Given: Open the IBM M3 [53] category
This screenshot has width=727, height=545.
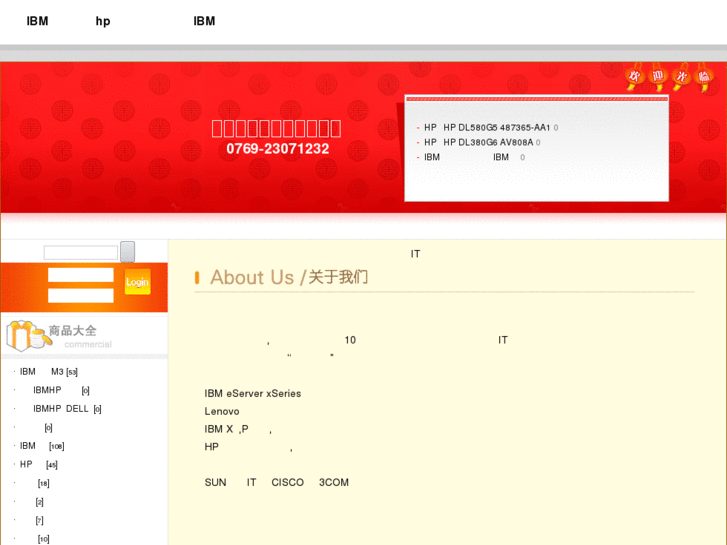Looking at the screenshot, I should 49,372.
